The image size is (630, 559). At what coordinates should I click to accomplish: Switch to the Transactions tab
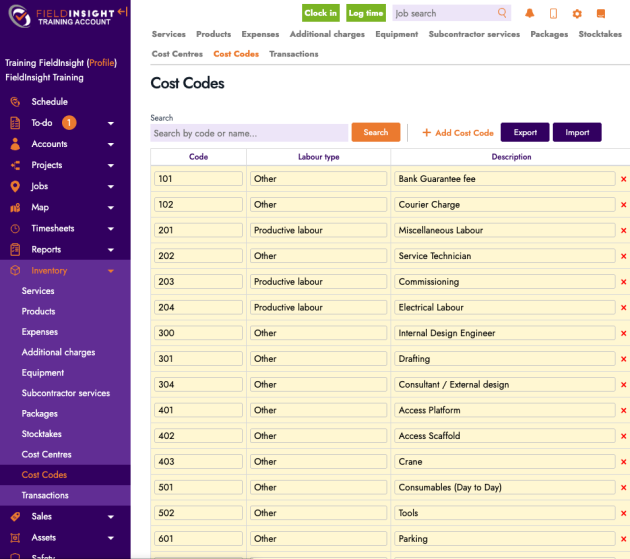coord(293,54)
